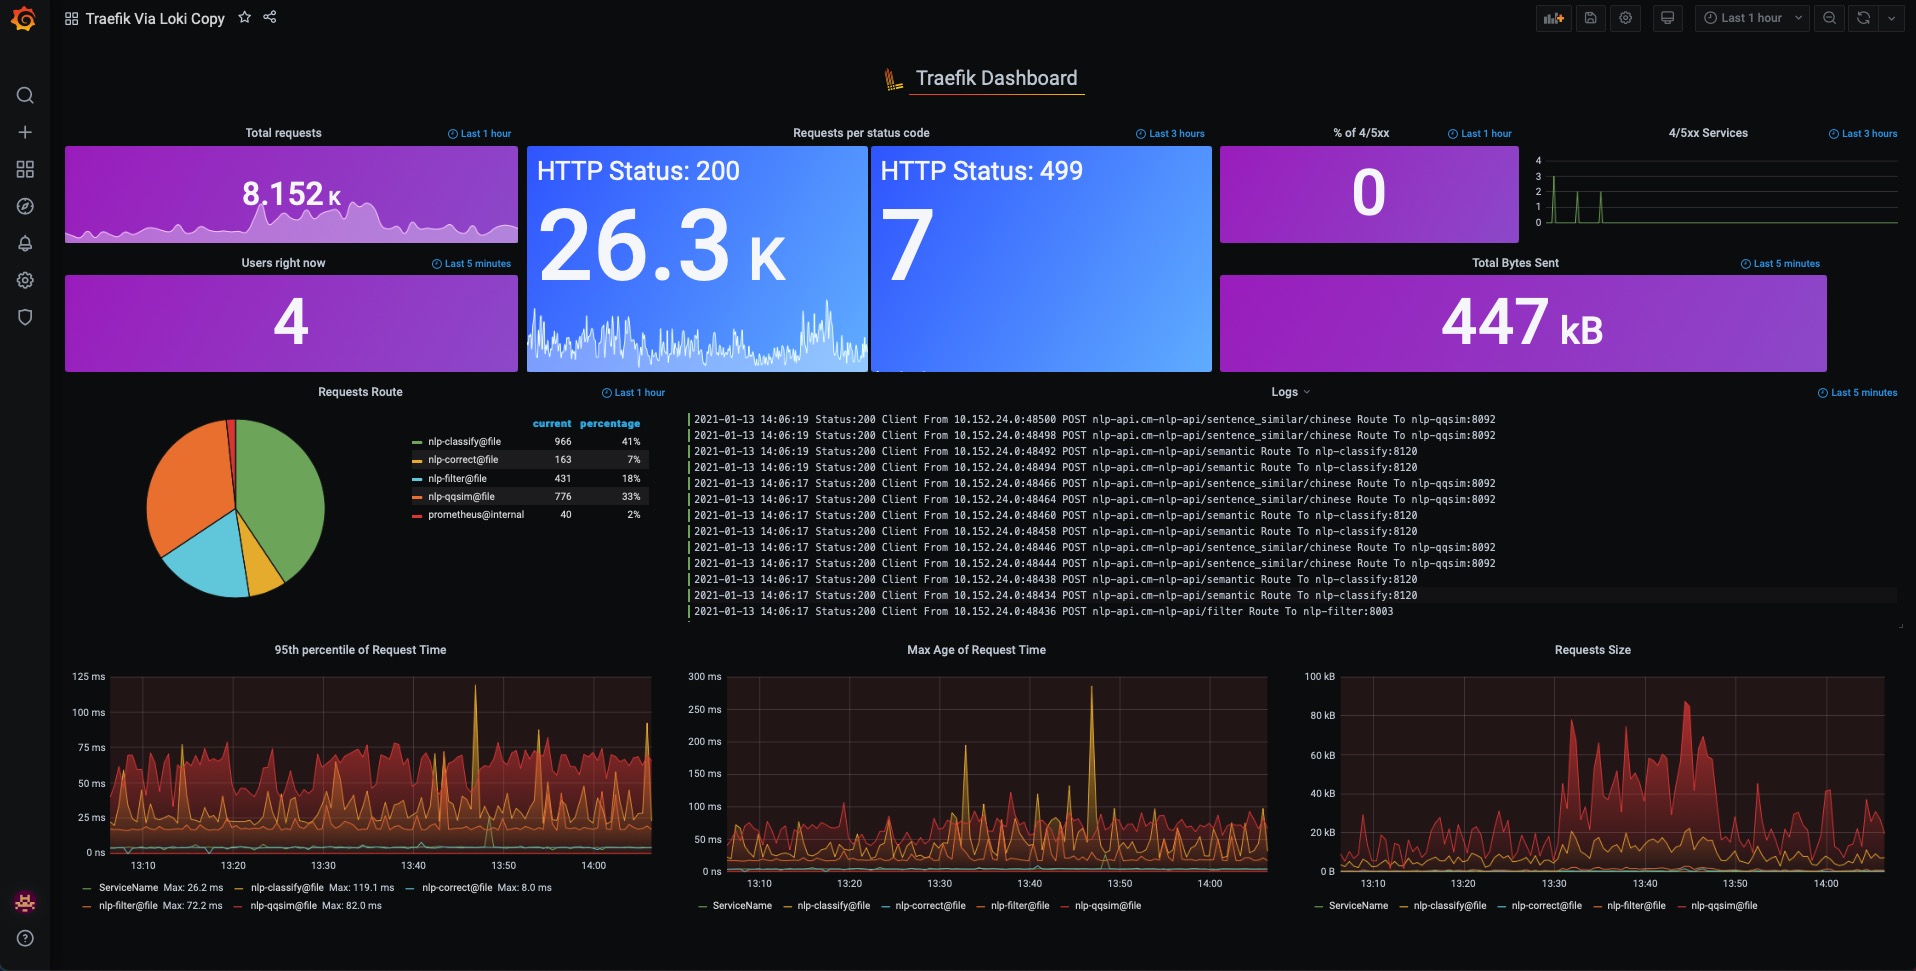1916x971 pixels.
Task: Toggle nlp-qqsim@file series in Requests Size legend
Action: point(1724,906)
